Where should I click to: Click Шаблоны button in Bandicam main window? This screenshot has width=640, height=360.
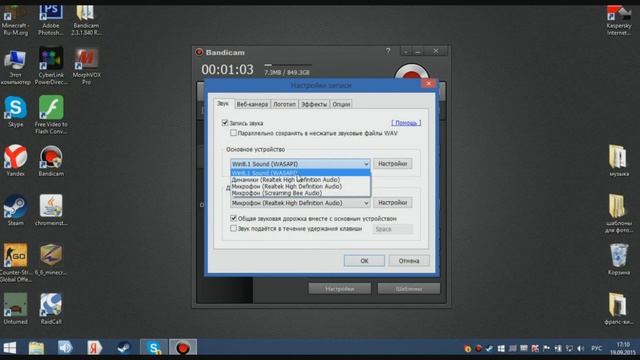click(409, 289)
